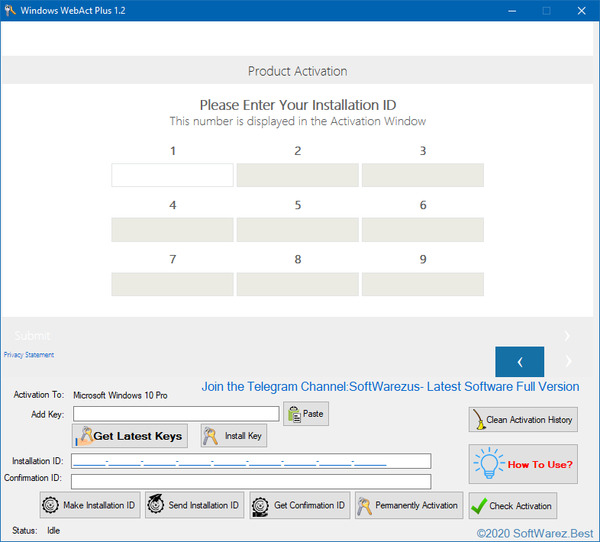The height and width of the screenshot is (542, 600).
Task: Focus the Confirmation ID field
Action: tap(251, 482)
